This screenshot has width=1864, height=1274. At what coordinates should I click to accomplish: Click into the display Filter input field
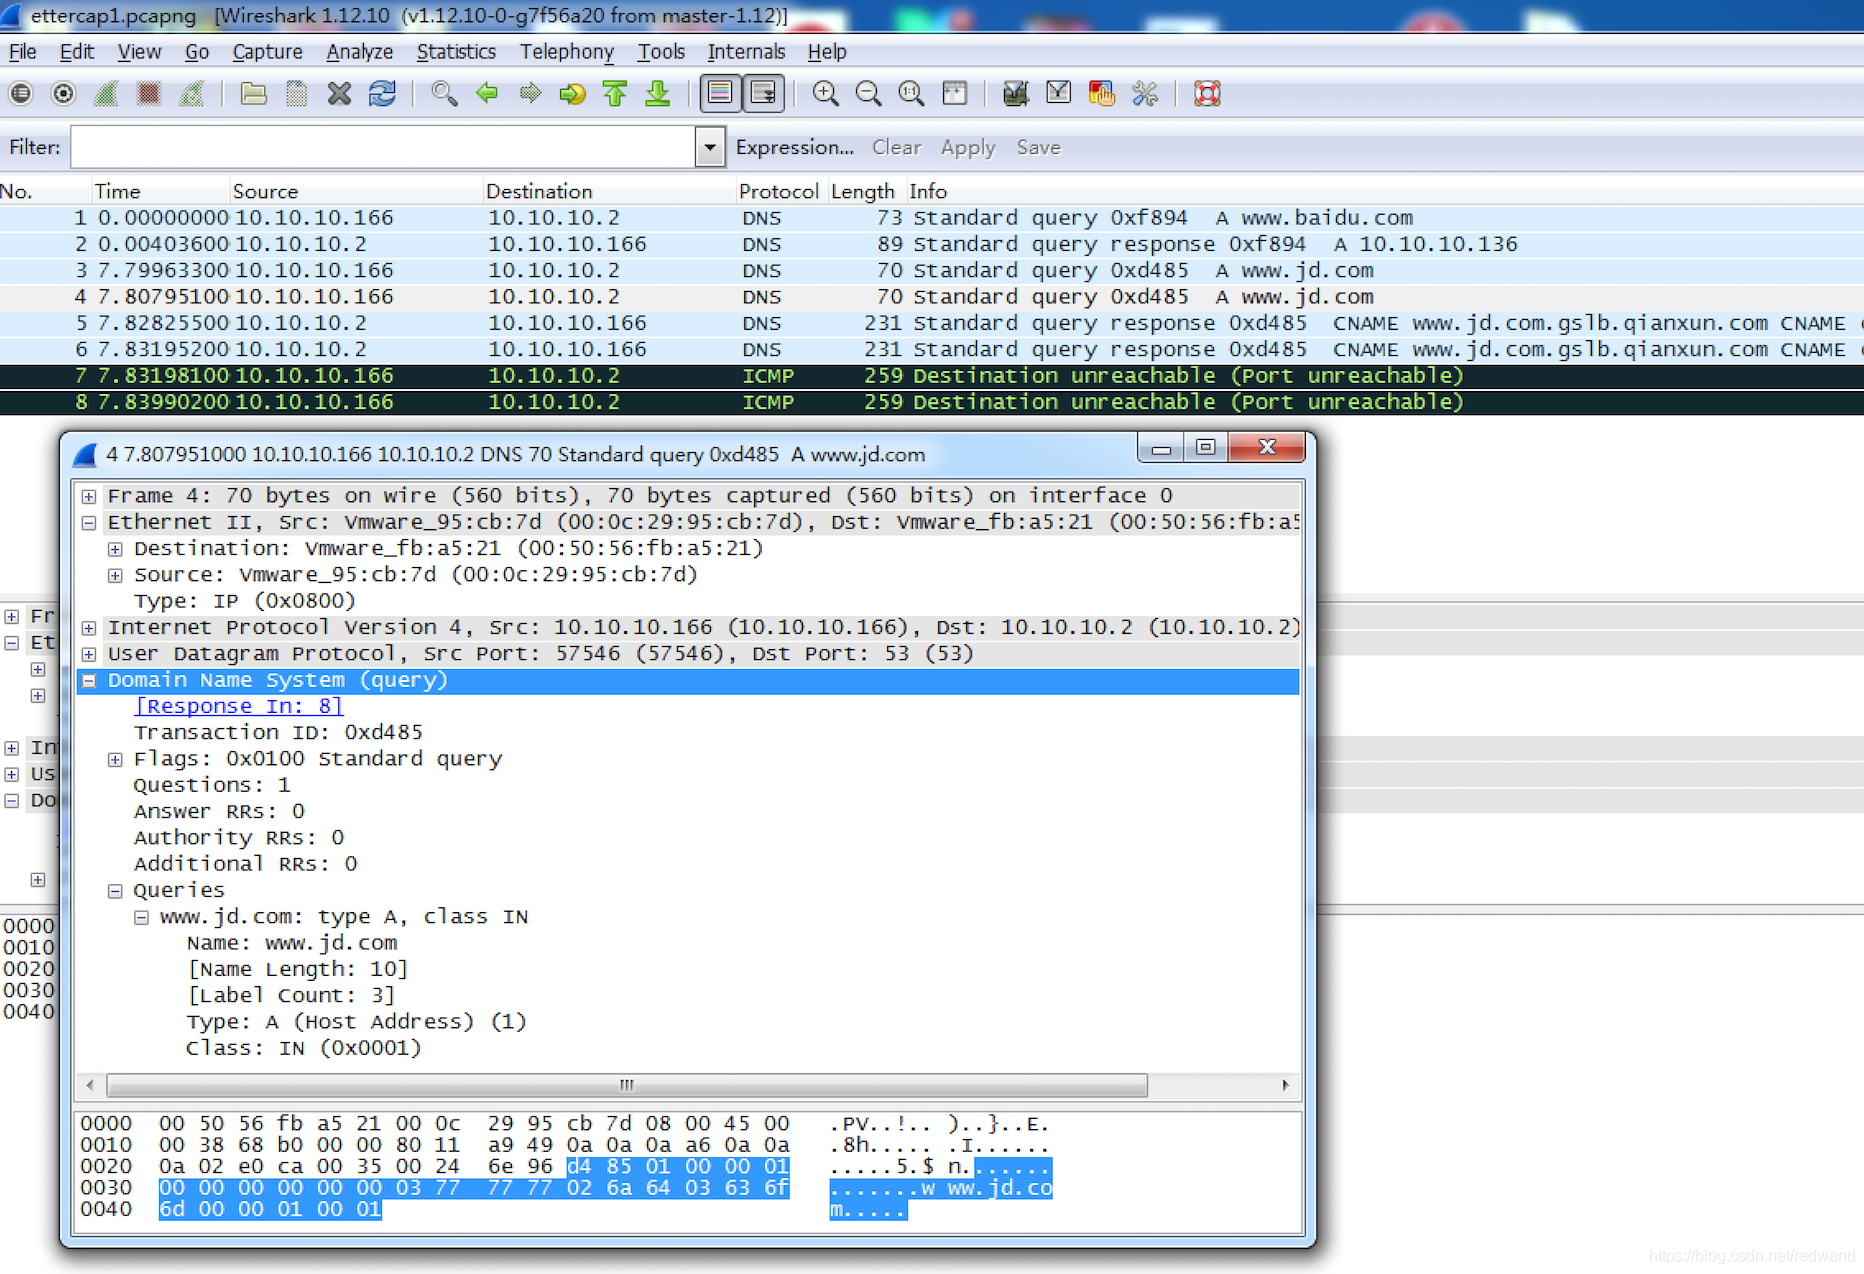tap(383, 147)
